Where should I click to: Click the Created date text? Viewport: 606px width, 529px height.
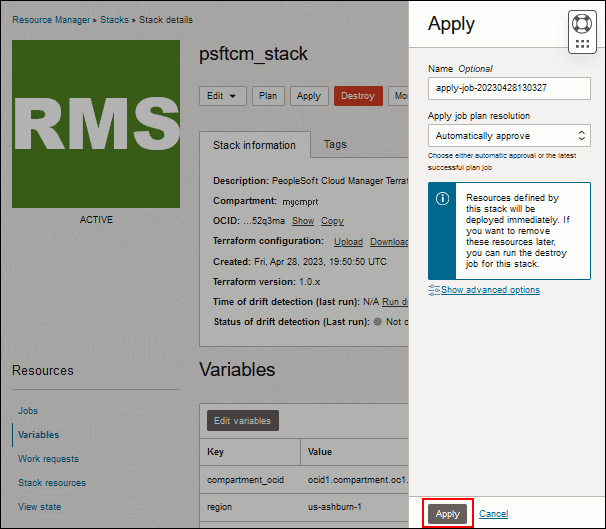tap(300, 262)
